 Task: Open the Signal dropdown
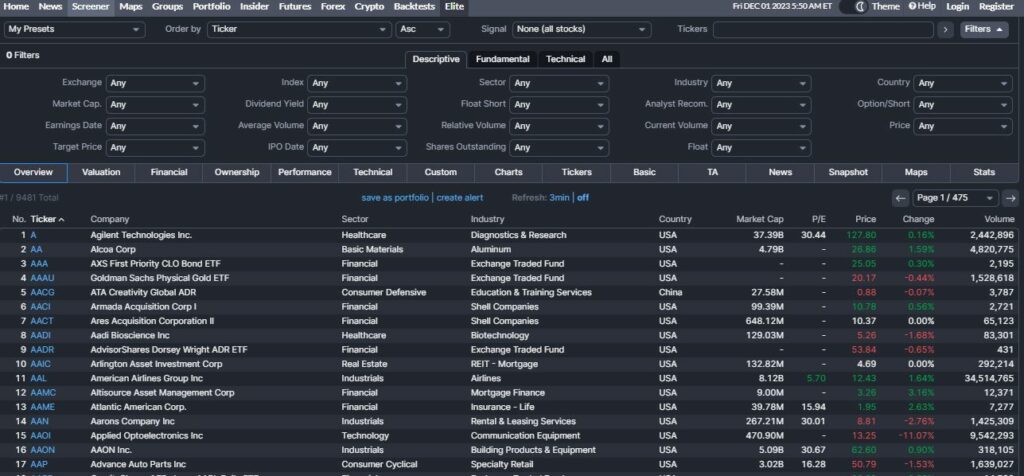coord(582,29)
